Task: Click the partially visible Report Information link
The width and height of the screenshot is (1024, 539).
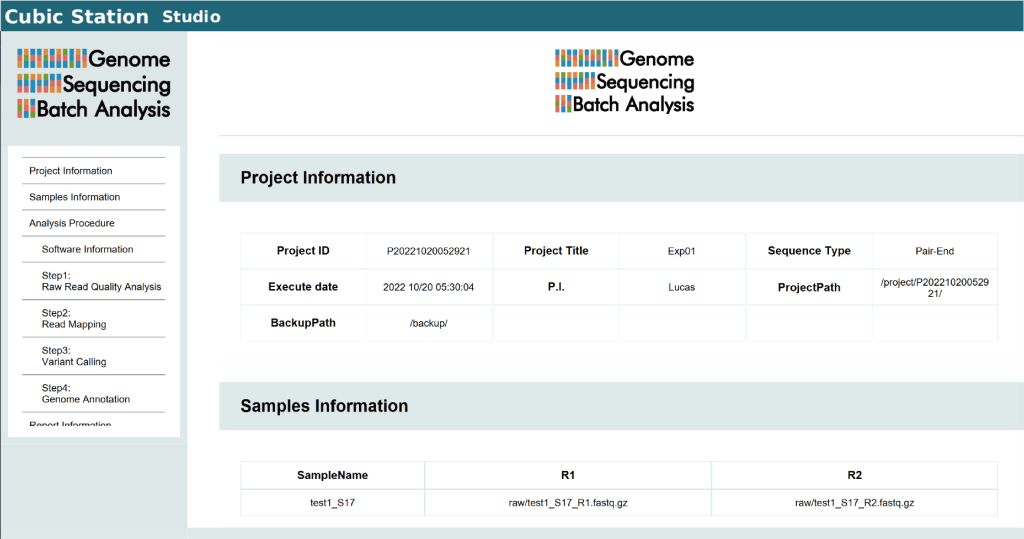Action: pyautogui.click(x=70, y=425)
